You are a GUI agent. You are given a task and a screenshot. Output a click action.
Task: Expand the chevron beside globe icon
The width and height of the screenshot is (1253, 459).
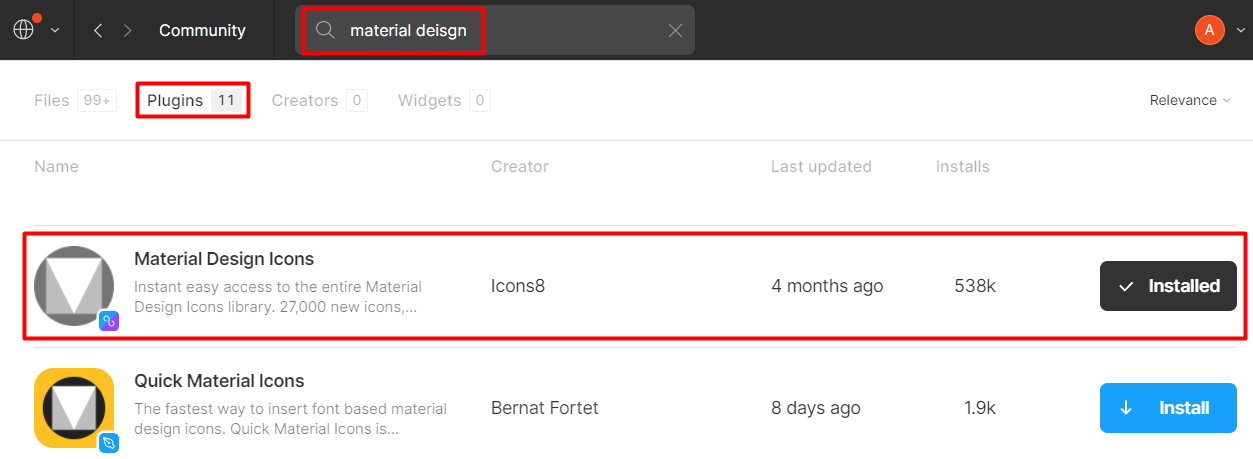[x=55, y=31]
